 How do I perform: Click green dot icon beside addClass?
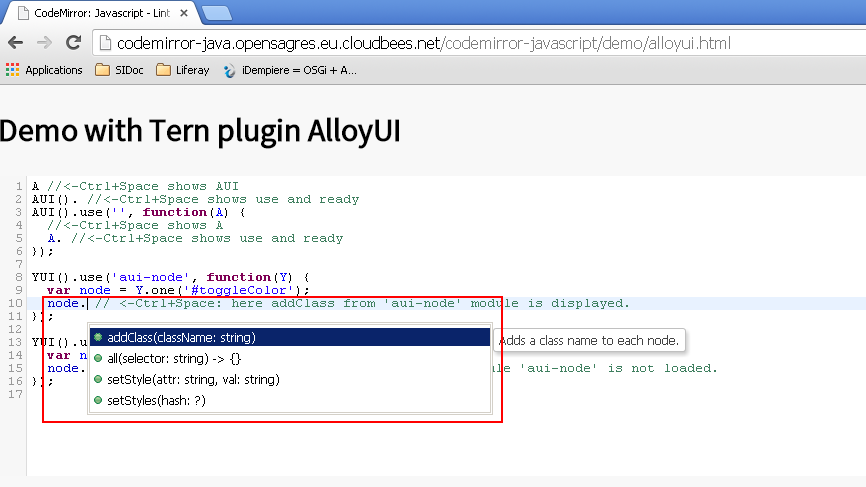tap(98, 337)
